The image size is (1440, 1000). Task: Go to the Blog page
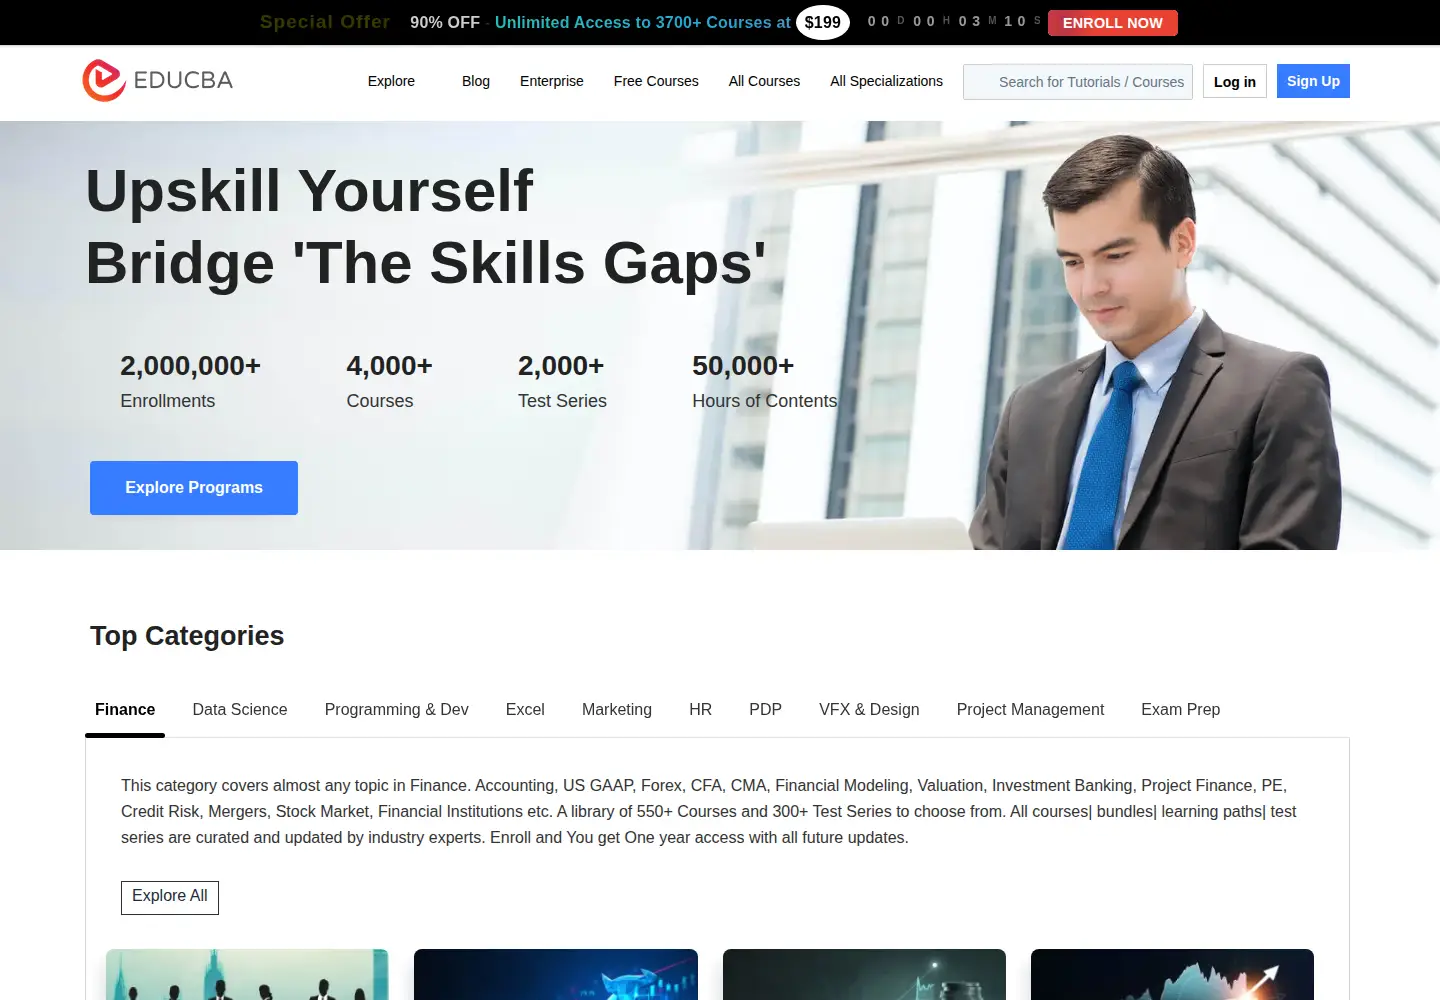476,81
